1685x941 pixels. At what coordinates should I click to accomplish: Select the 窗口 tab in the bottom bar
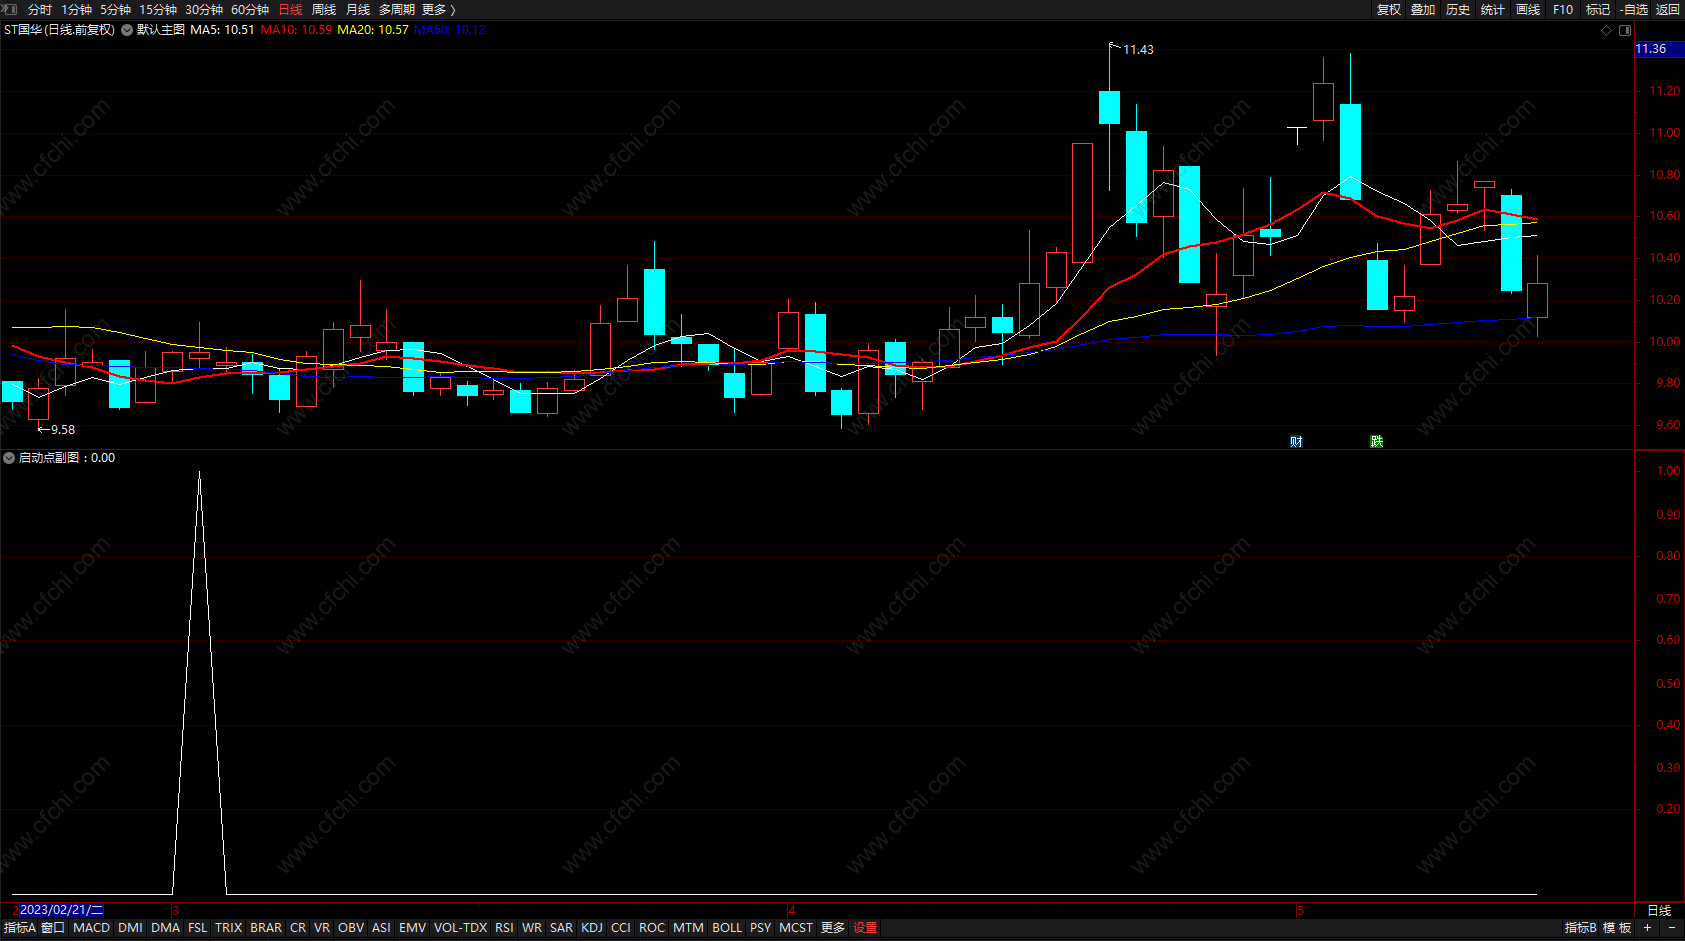point(53,928)
